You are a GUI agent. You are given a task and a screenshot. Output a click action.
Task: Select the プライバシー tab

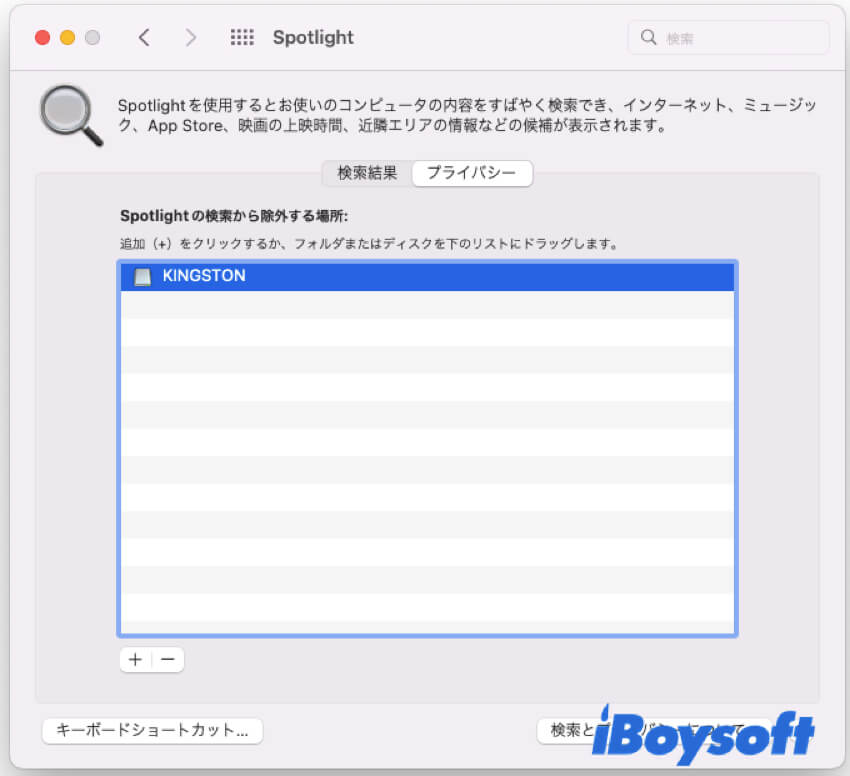tap(471, 173)
